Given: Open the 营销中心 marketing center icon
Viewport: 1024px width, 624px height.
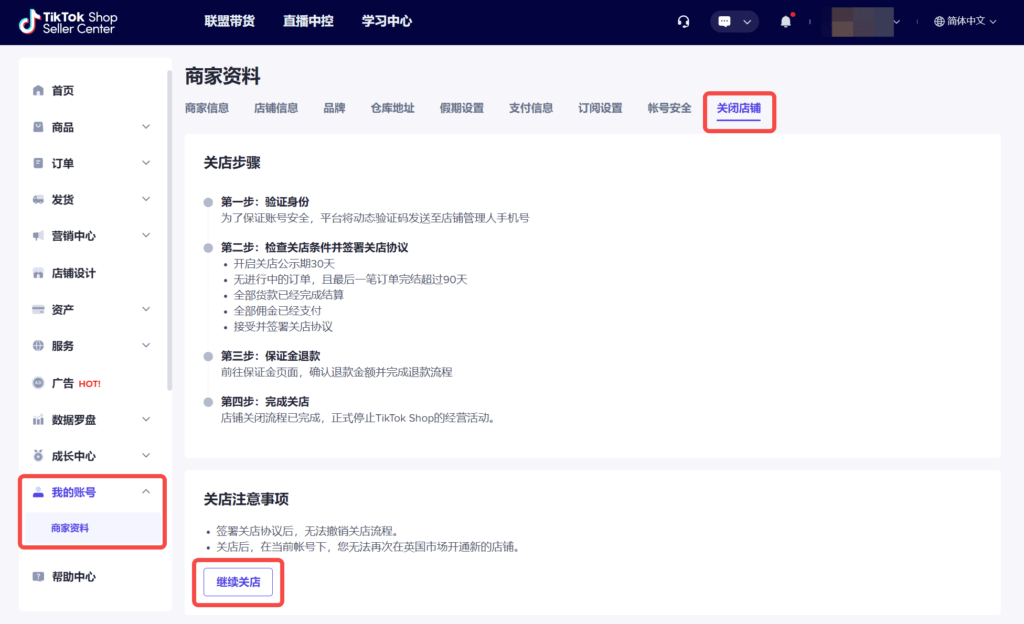Looking at the screenshot, I should [x=36, y=236].
